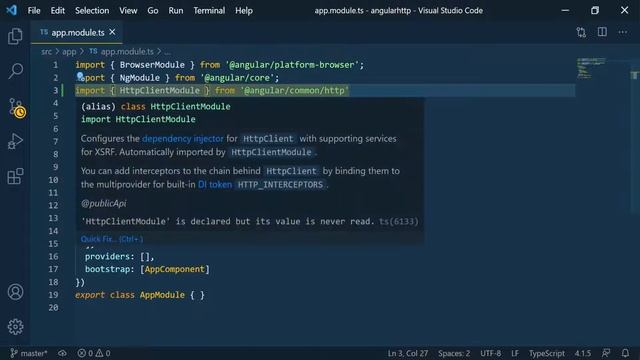640x360 pixels.
Task: Click NgModule in the line 2 import
Action: (x=140, y=78)
